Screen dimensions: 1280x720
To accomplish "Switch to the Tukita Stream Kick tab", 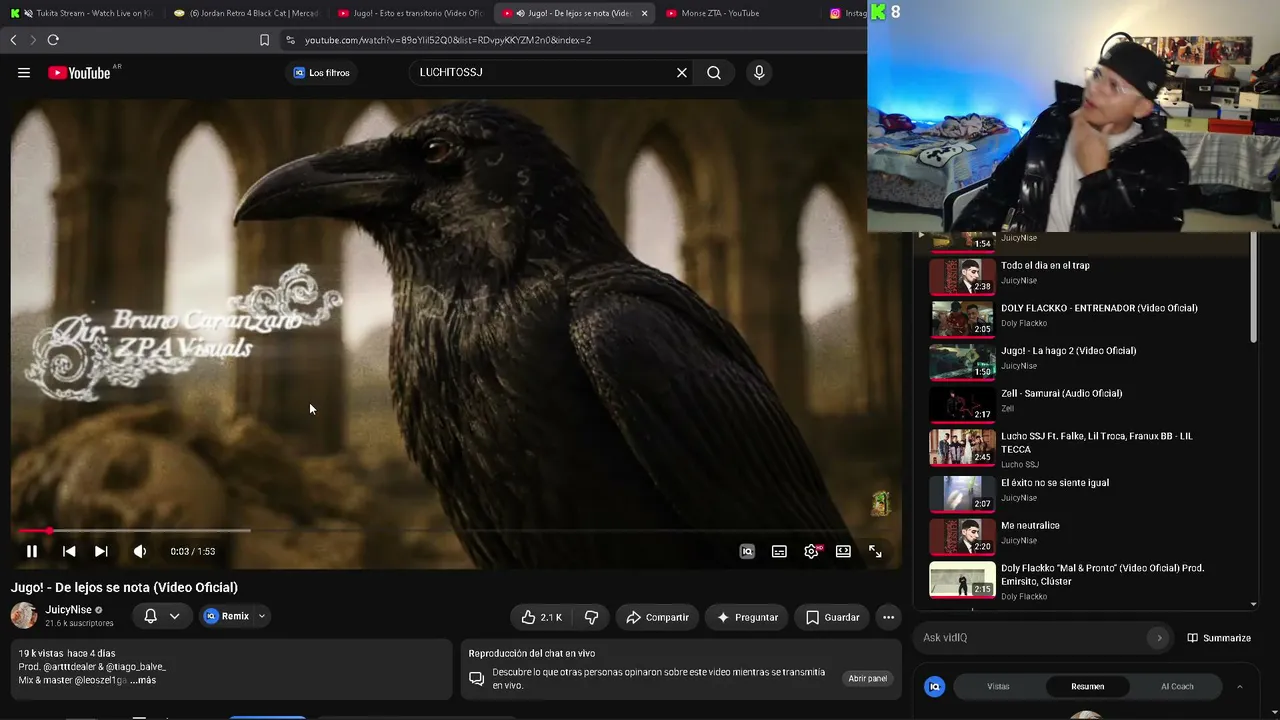I will pos(82,13).
